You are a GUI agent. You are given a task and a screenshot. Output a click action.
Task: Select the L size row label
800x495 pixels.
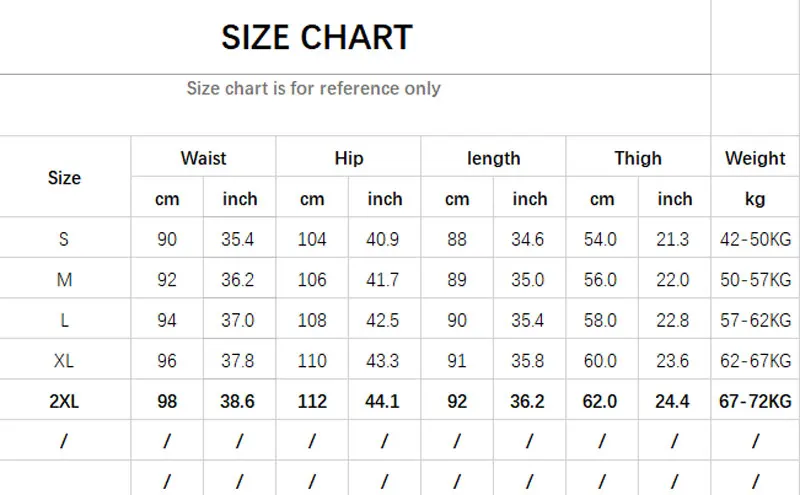[x=64, y=321]
